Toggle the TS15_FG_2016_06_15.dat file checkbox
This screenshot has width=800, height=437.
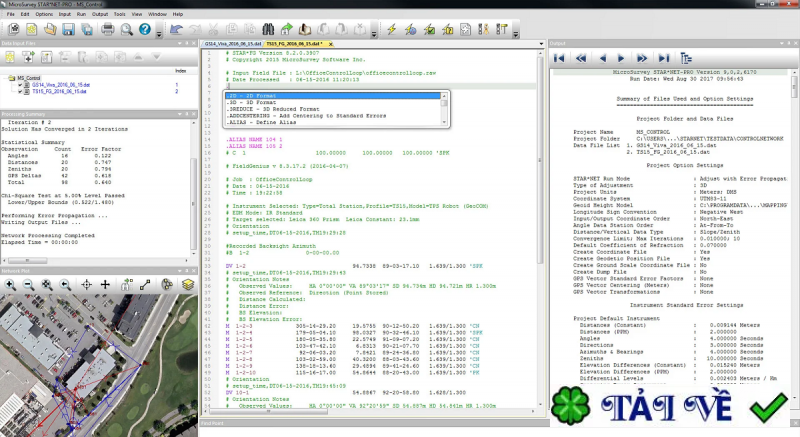(x=18, y=91)
